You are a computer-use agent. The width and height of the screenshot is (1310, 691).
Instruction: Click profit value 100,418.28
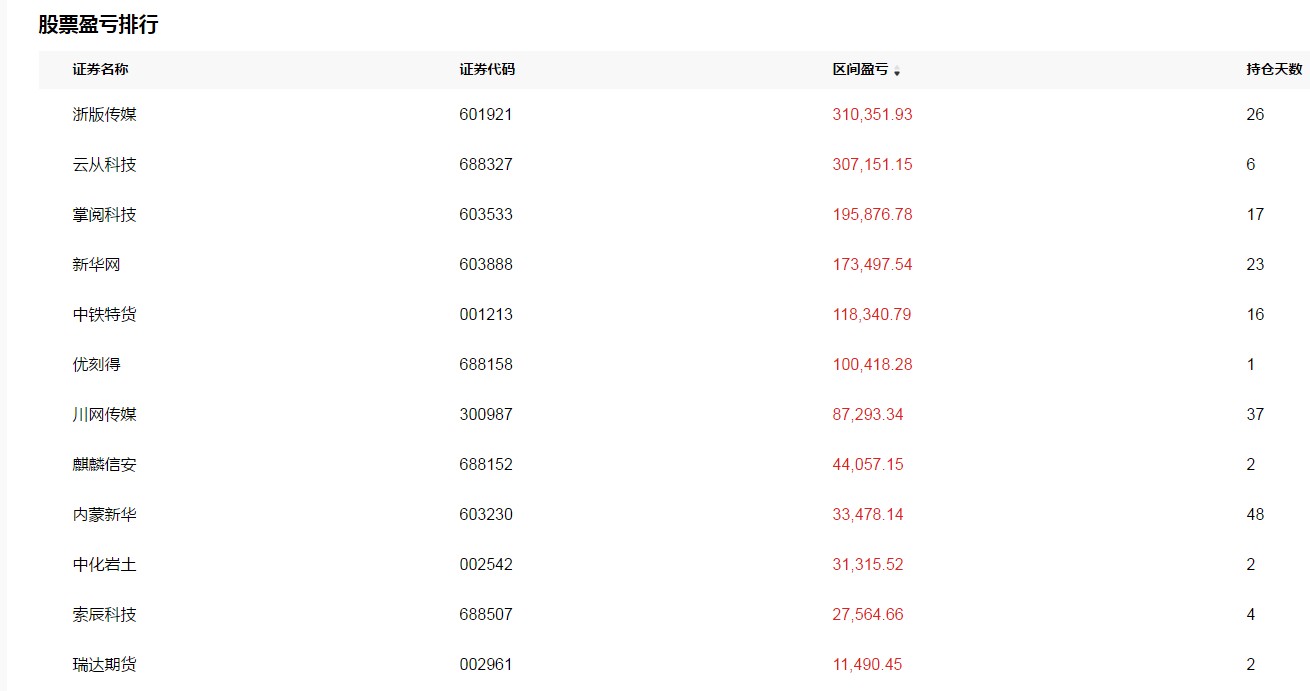872,364
